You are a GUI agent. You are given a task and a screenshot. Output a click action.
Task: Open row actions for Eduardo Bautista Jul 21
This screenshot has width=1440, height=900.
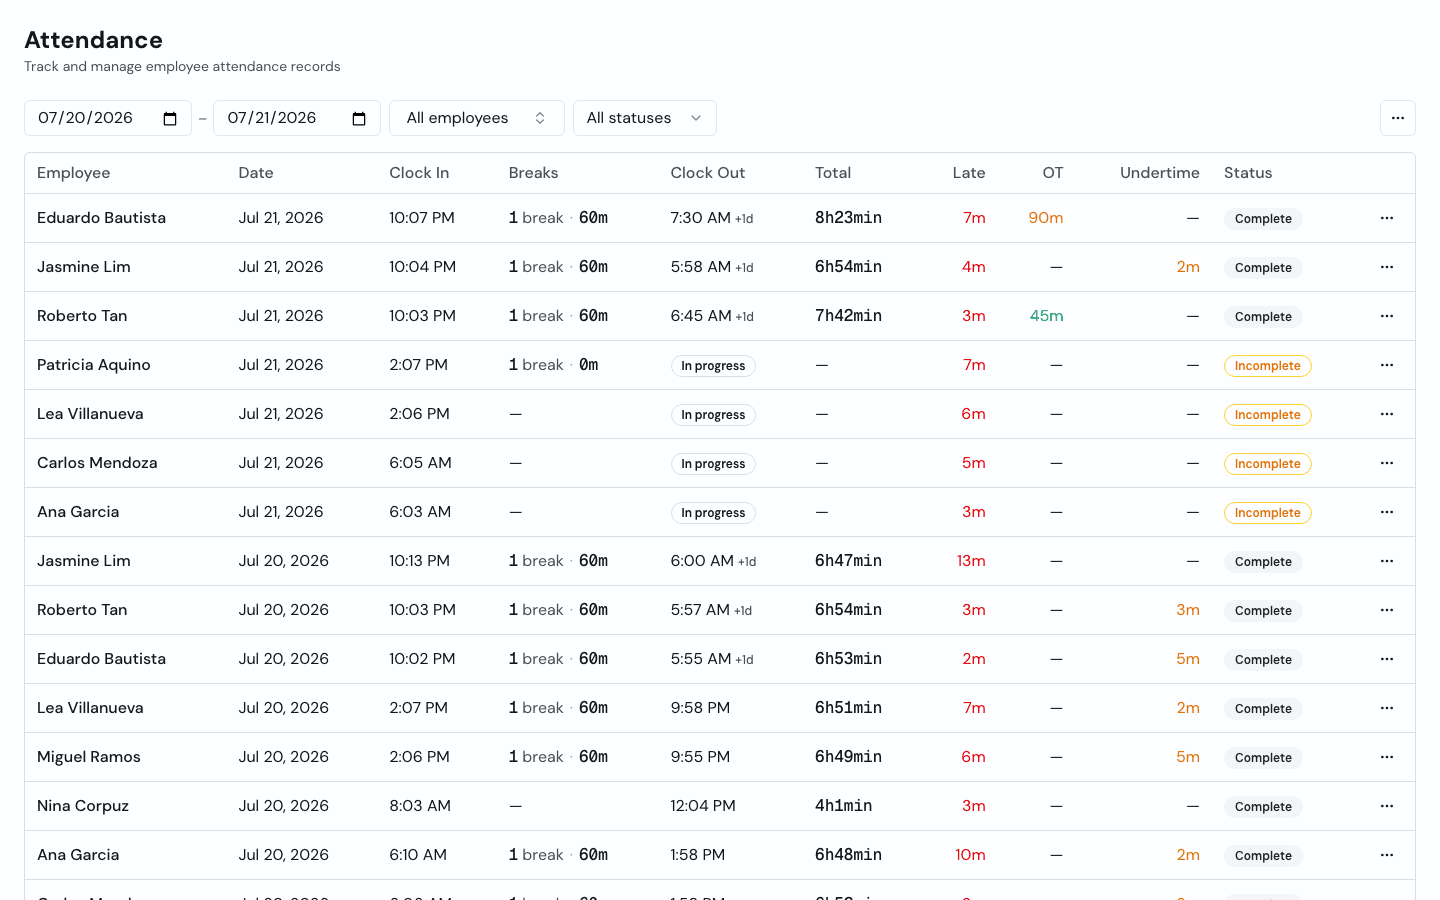[1386, 218]
